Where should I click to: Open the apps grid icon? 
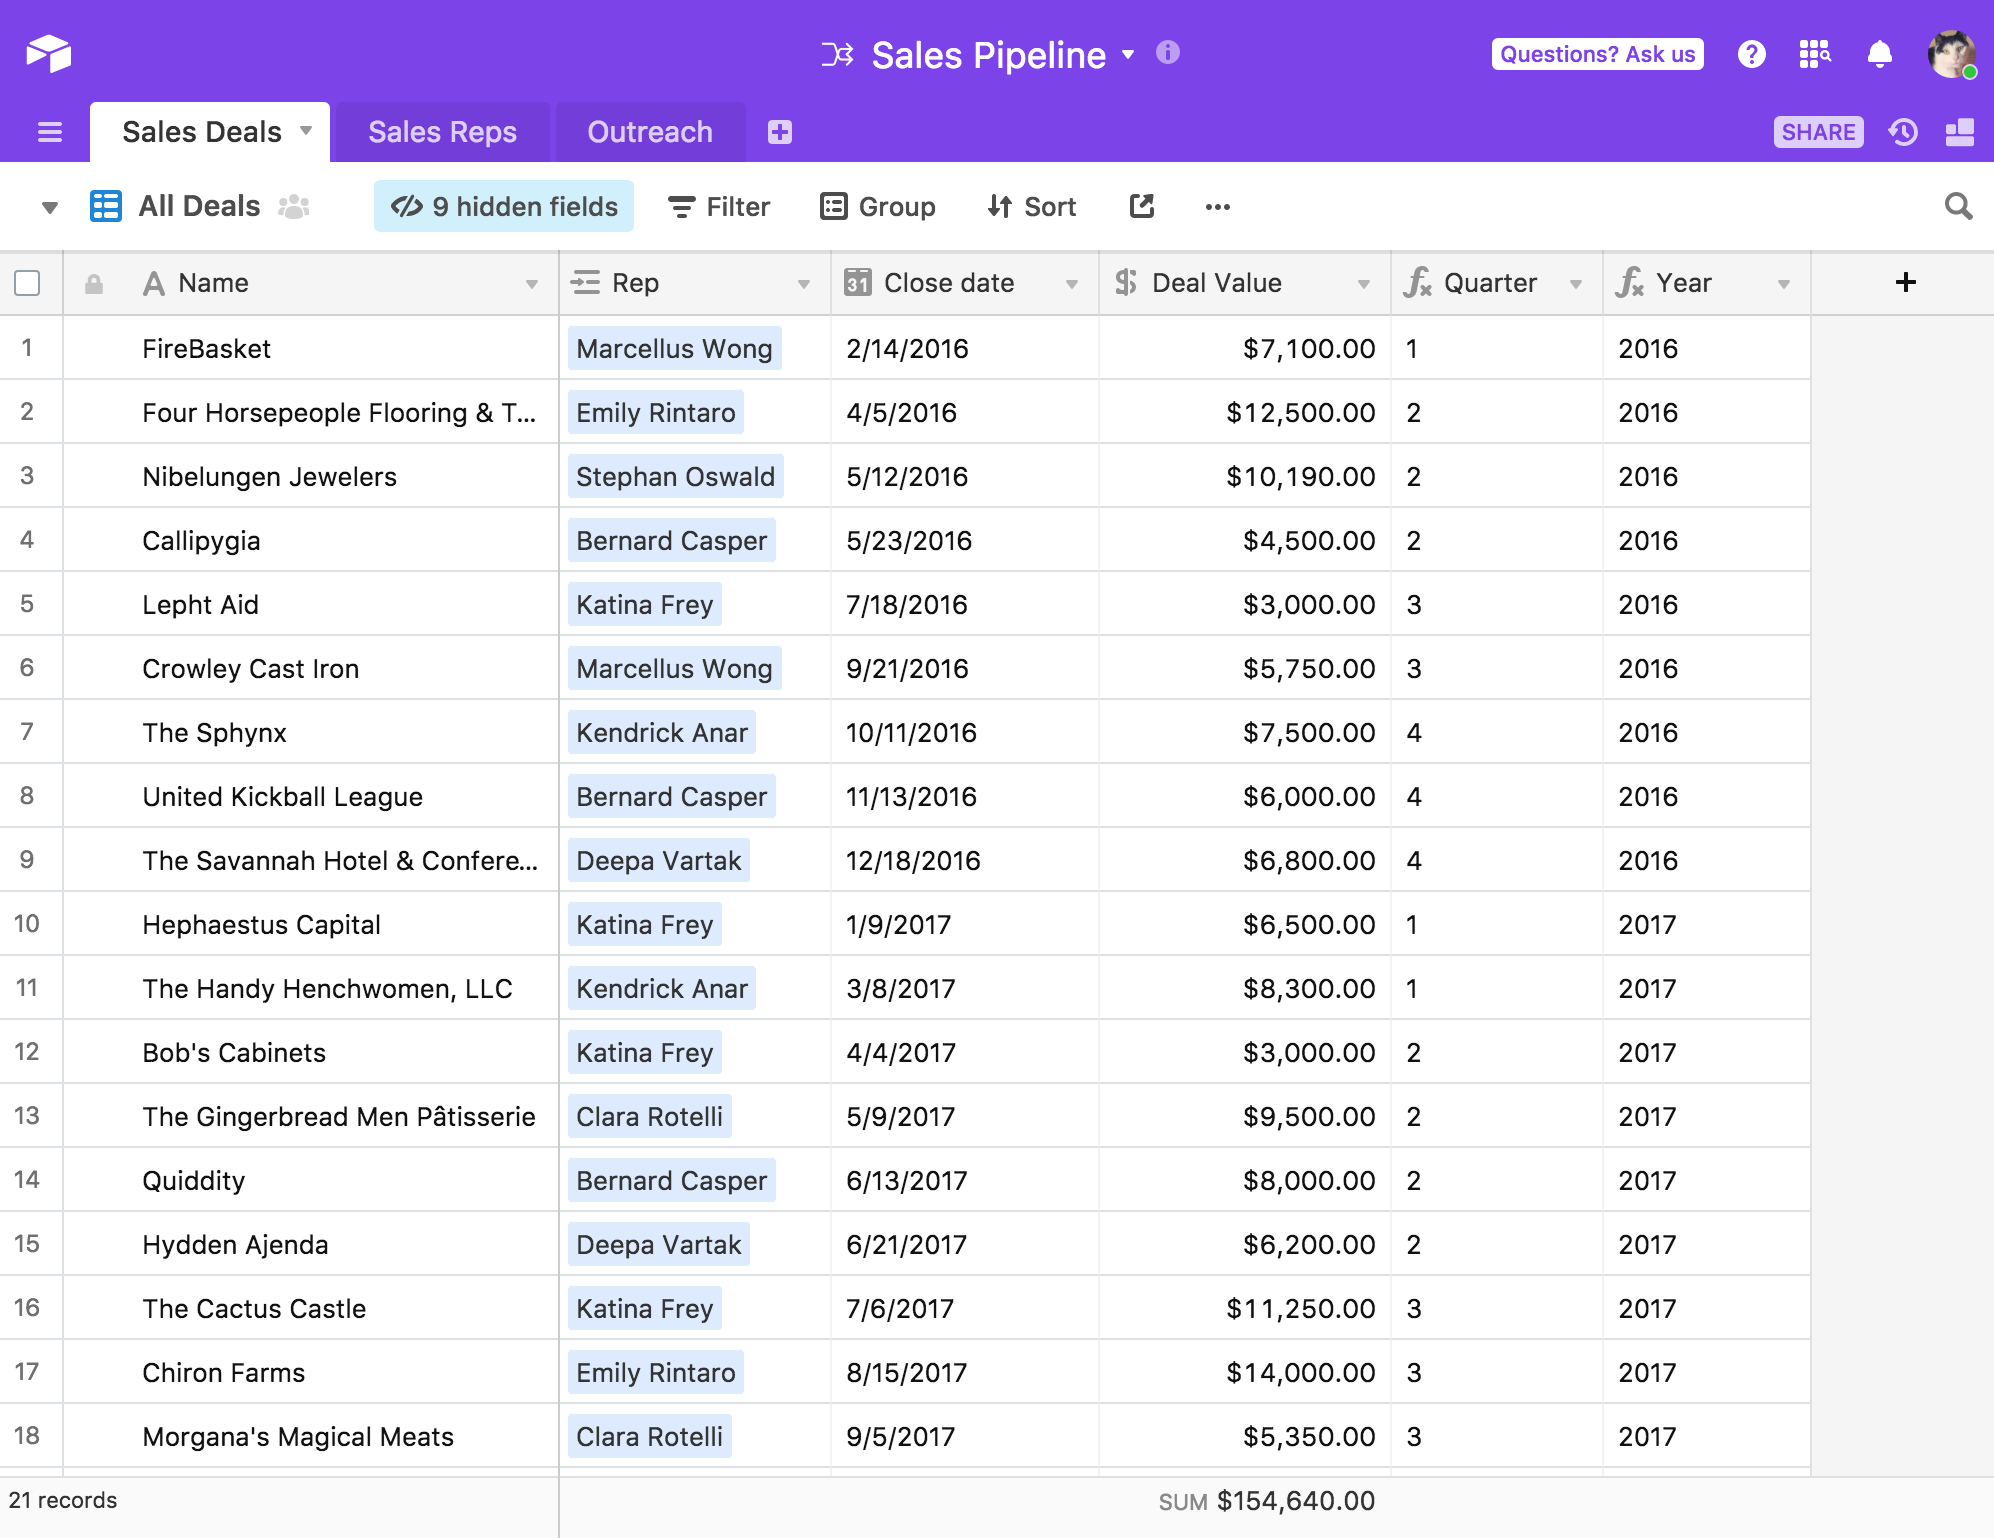1814,54
